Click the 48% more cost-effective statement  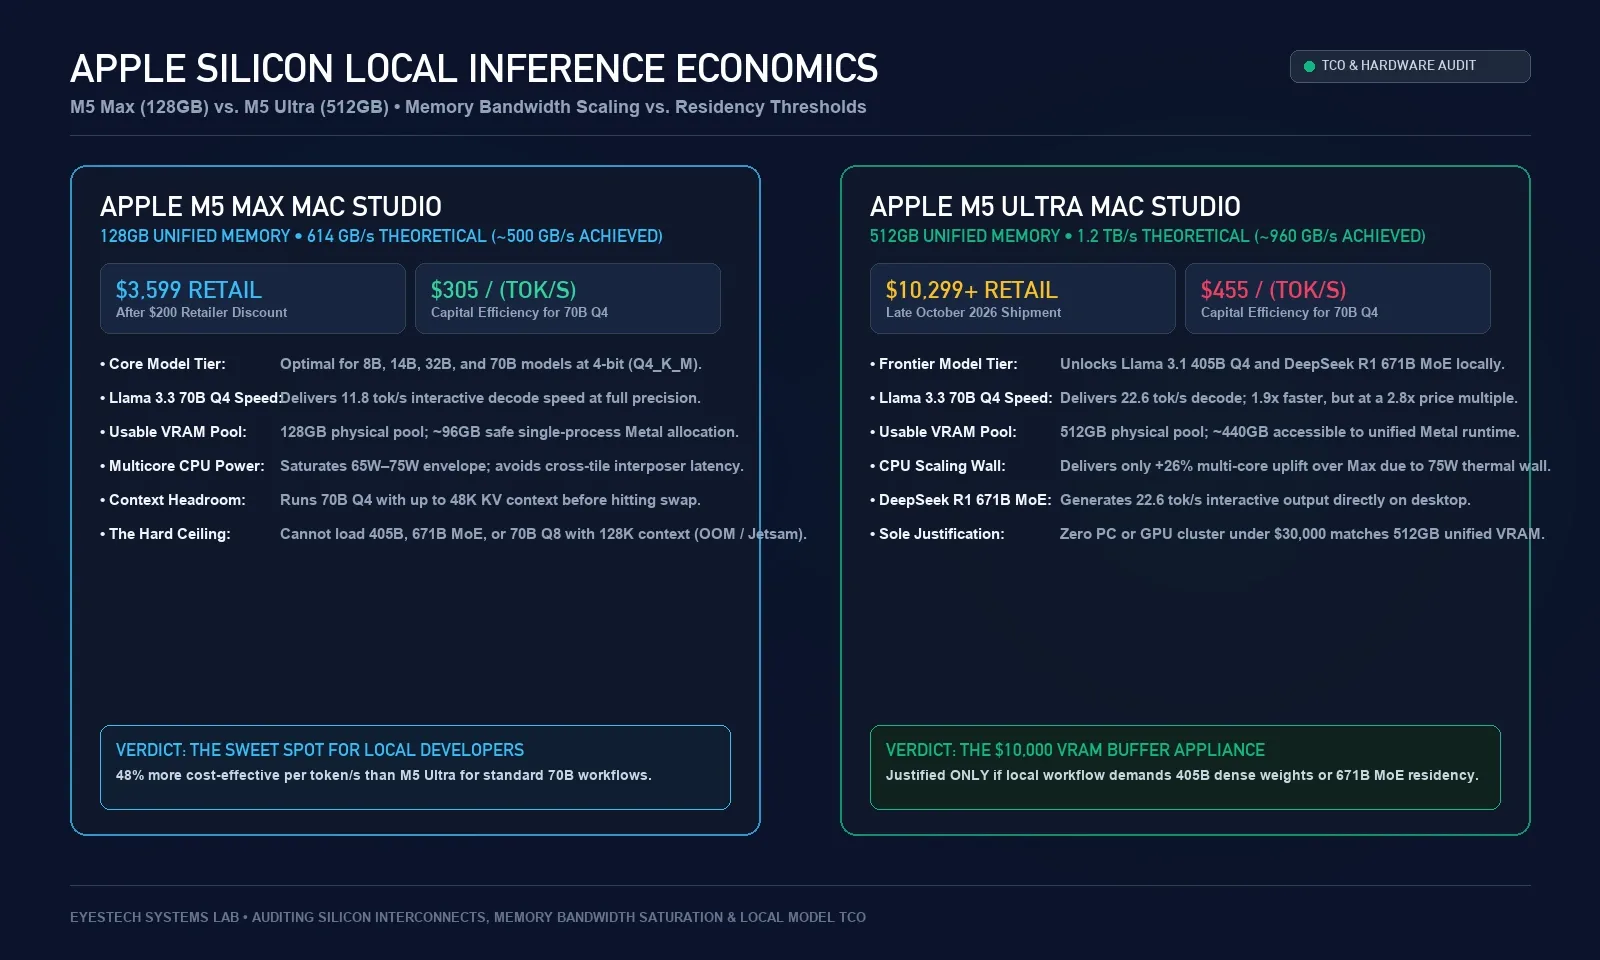[x=384, y=775]
